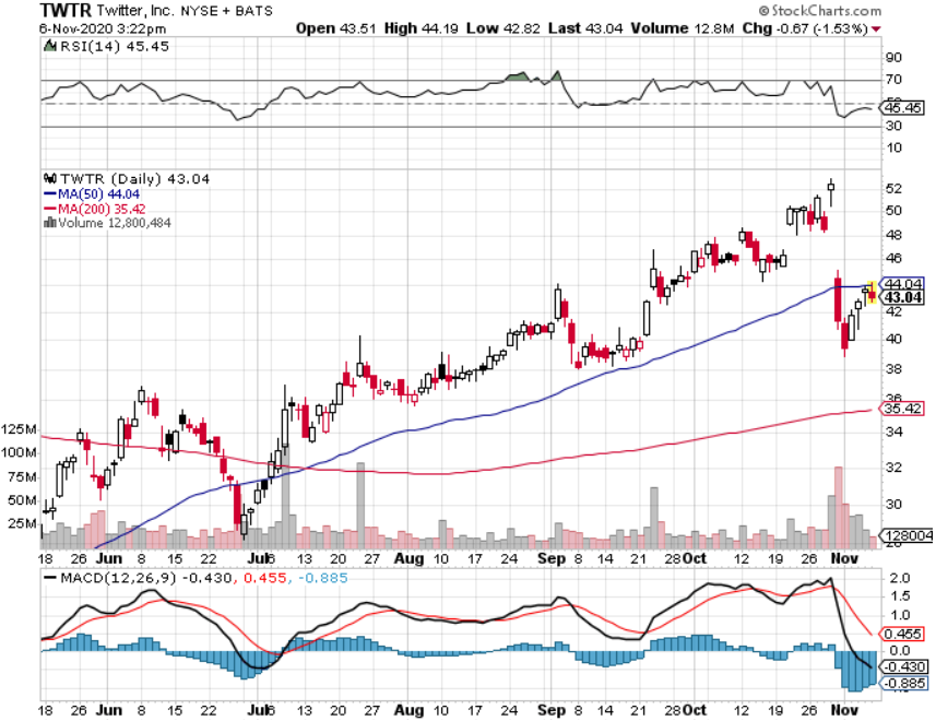The image size is (936, 720).
Task: Click the 2.0 MACD axis label
Action: tap(899, 578)
